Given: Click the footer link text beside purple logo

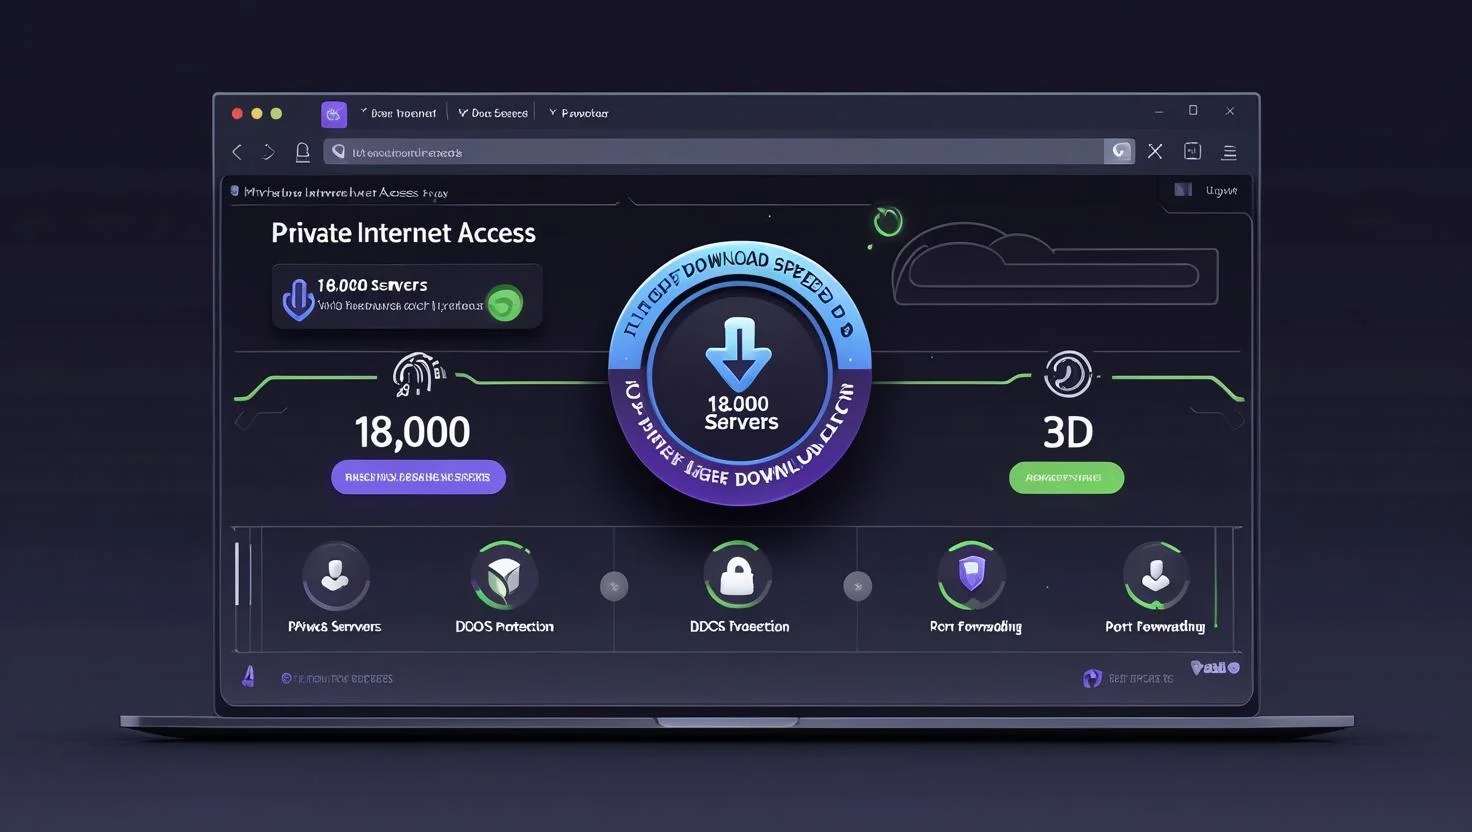Looking at the screenshot, I should point(337,678).
